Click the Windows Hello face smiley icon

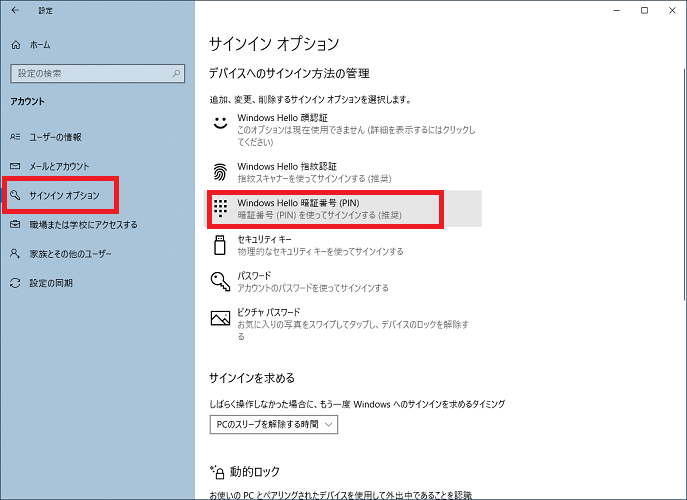pos(220,123)
